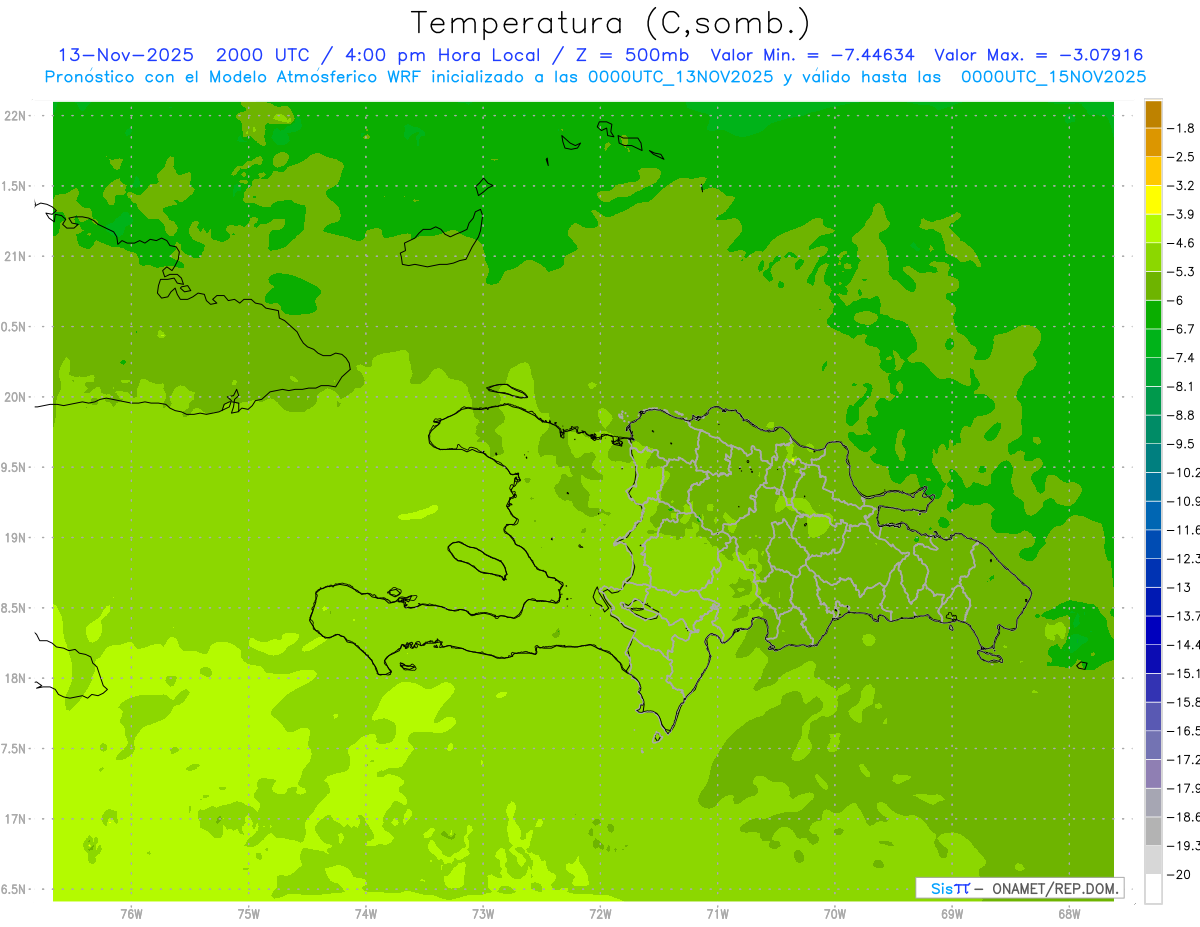Screen dimensions: 1200x927
Task: Click the '-10.2' colorbar tick label
Action: 1183,473
